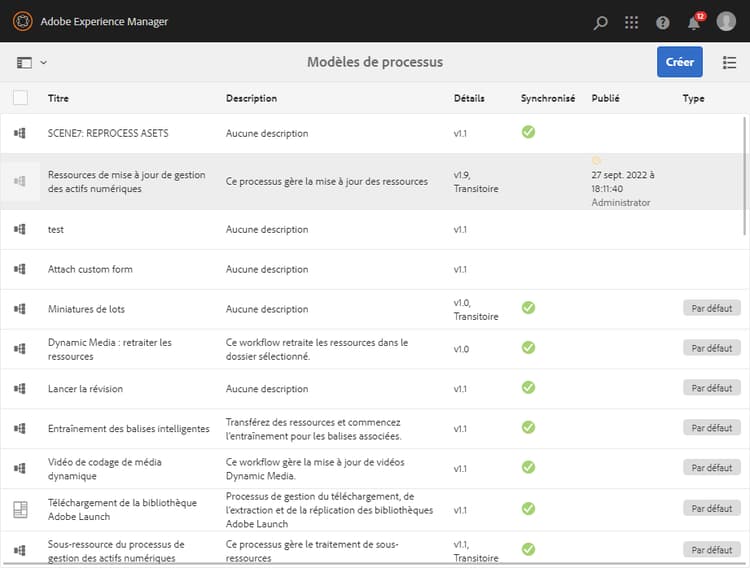The height and width of the screenshot is (568, 750).
Task: Open Entraînement des balises intelligentes title
Action: [129, 428]
